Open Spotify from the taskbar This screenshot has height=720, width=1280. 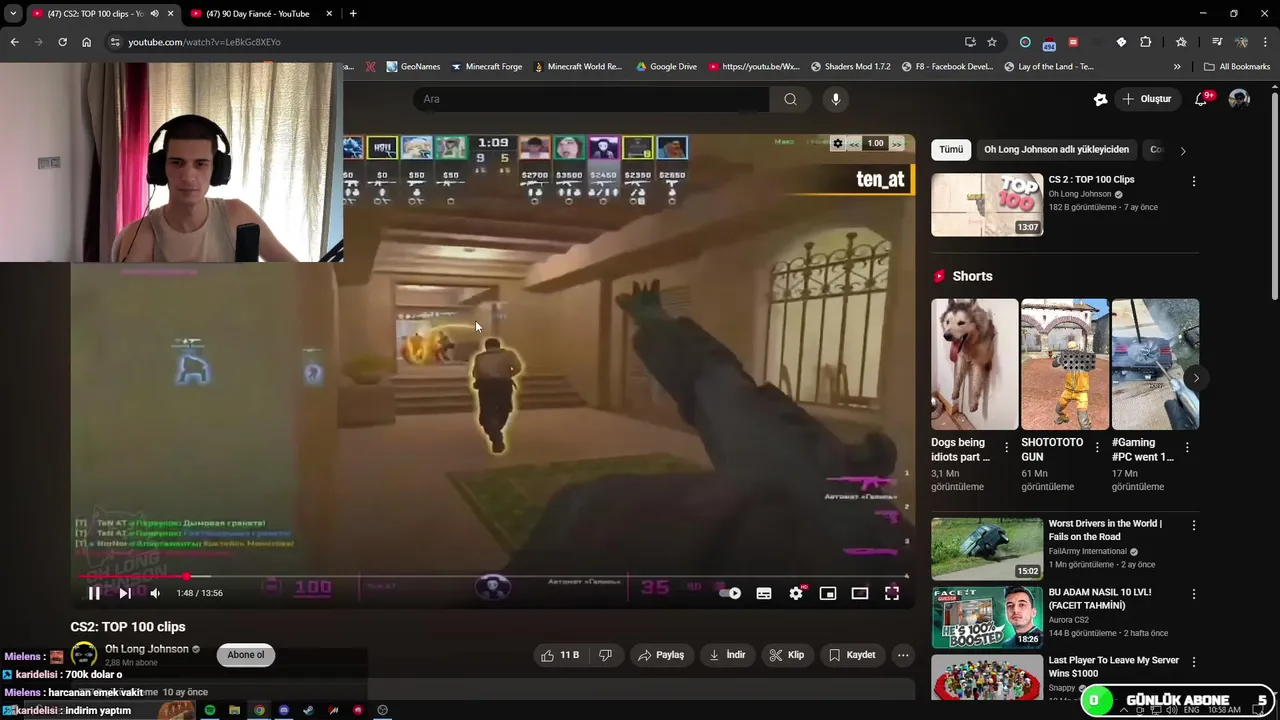(x=210, y=710)
